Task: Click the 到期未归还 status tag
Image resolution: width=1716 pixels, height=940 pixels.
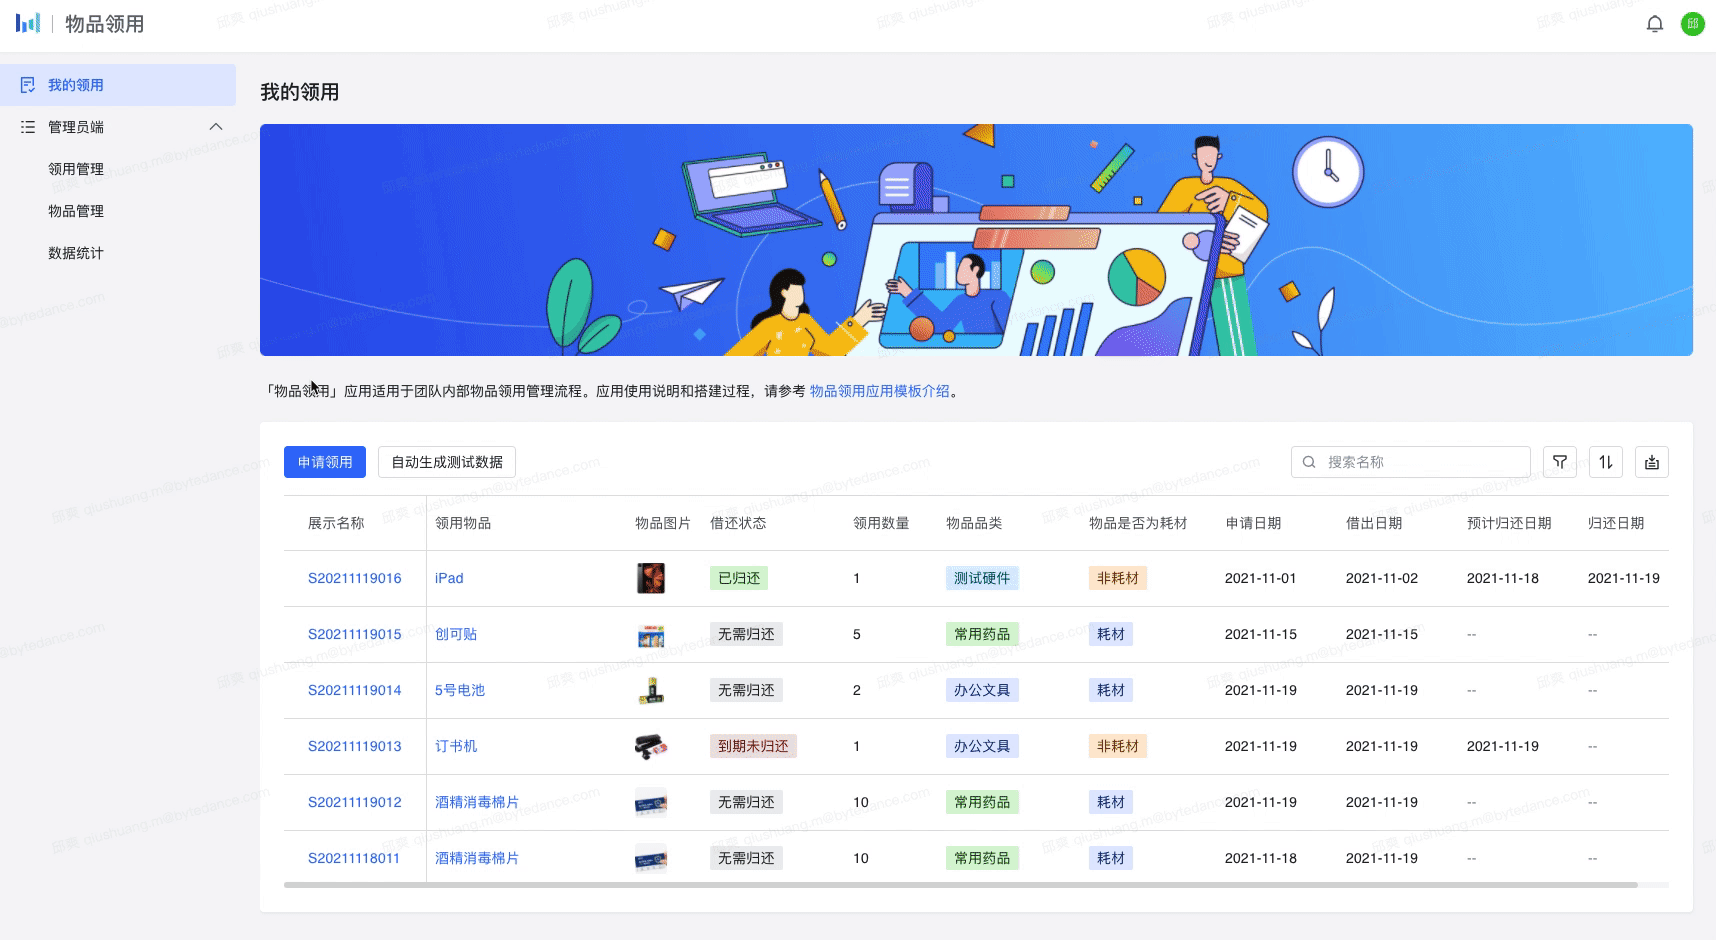Action: pos(753,746)
